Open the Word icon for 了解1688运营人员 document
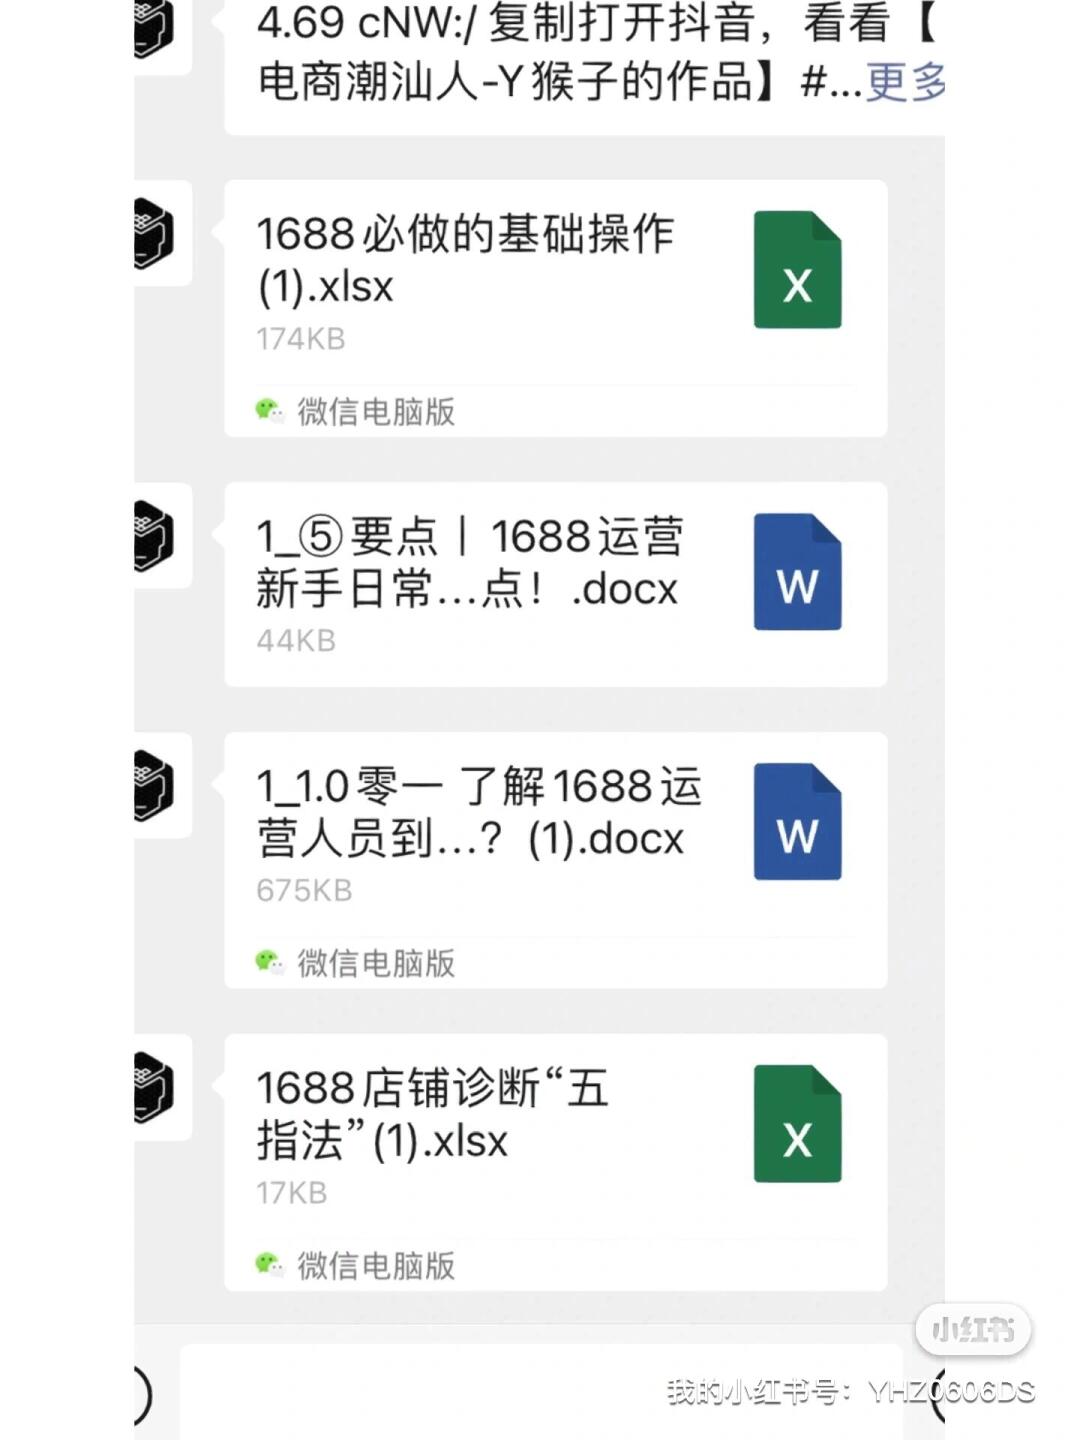1080x1440 pixels. pos(797,821)
